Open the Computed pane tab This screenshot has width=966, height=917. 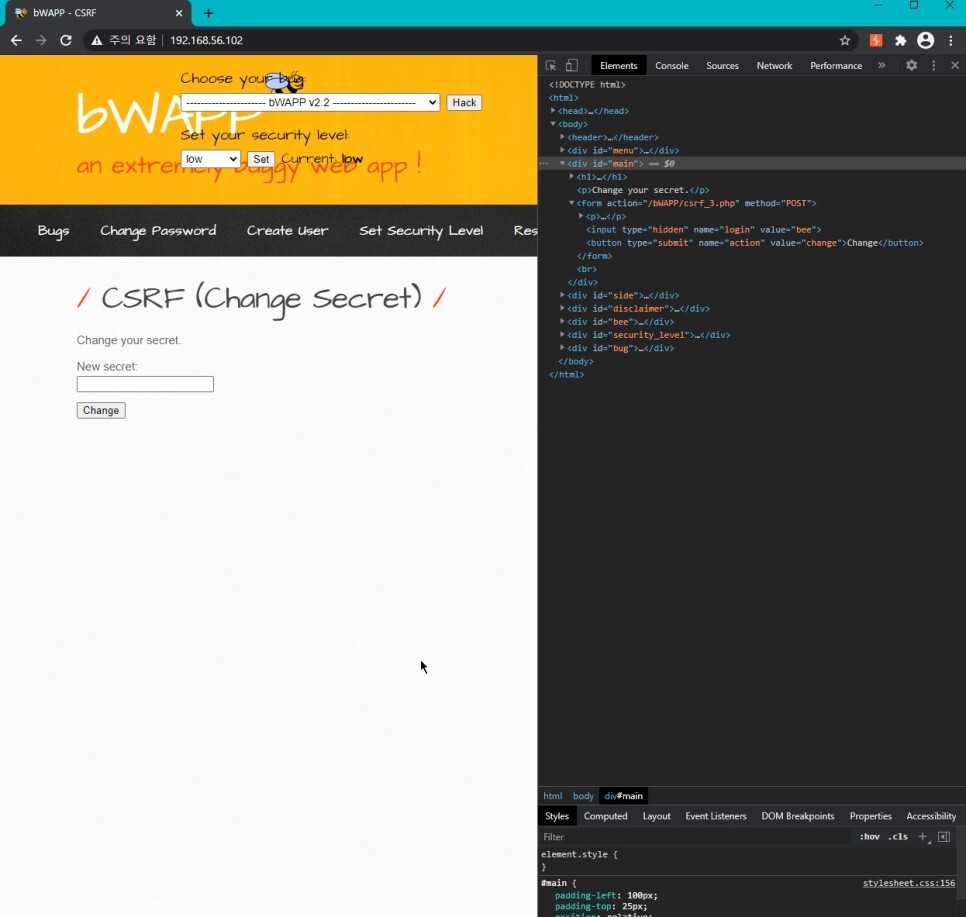pyautogui.click(x=606, y=816)
